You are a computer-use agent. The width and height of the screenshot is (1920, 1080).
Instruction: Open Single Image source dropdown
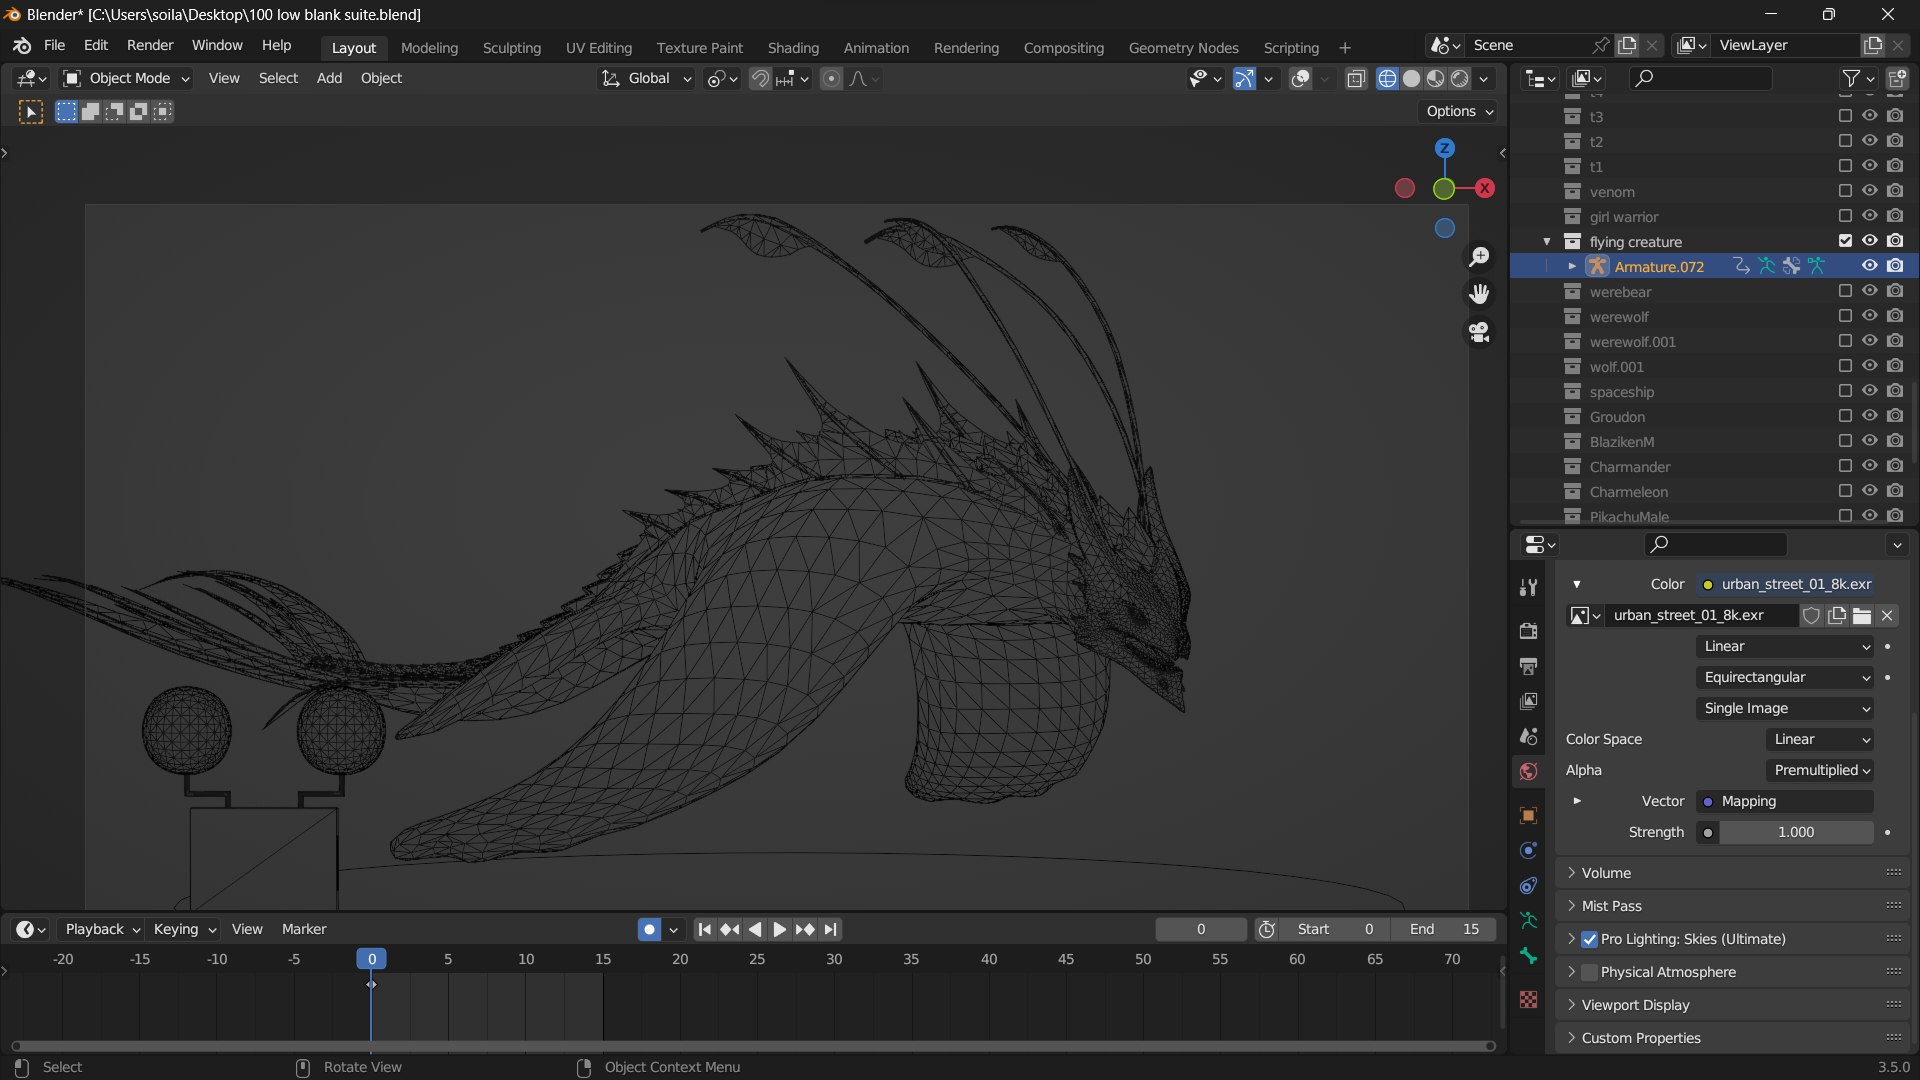1786,709
